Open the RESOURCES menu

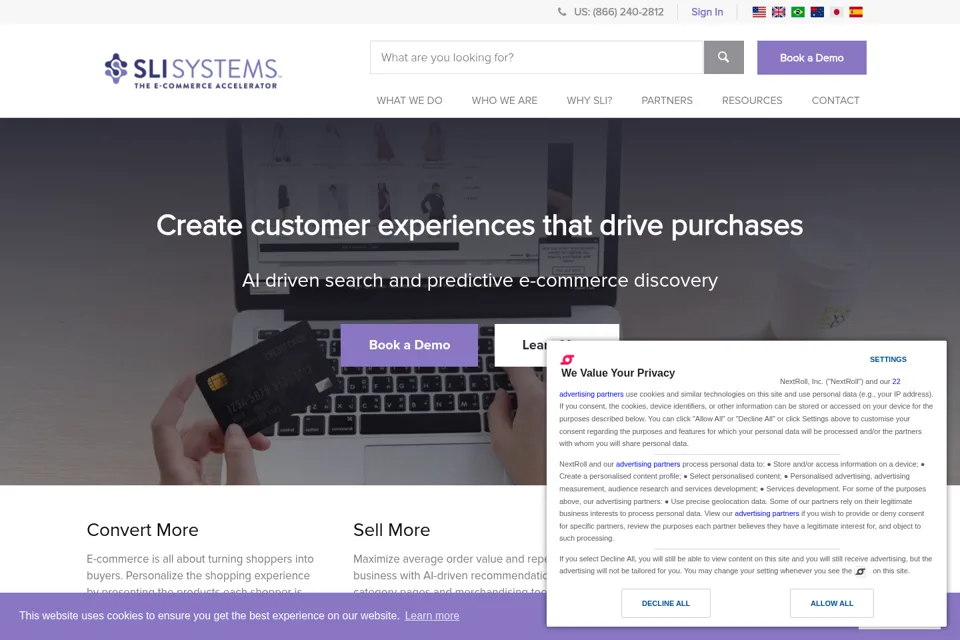click(x=752, y=100)
